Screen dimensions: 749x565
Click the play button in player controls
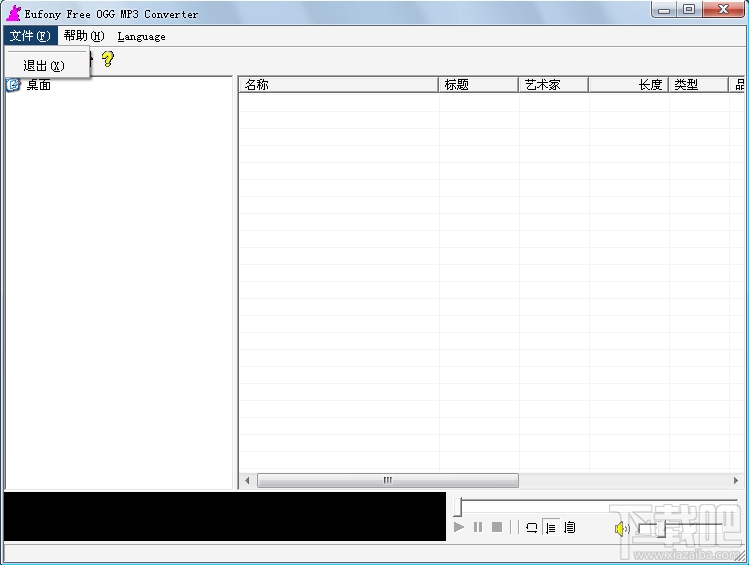coord(459,527)
